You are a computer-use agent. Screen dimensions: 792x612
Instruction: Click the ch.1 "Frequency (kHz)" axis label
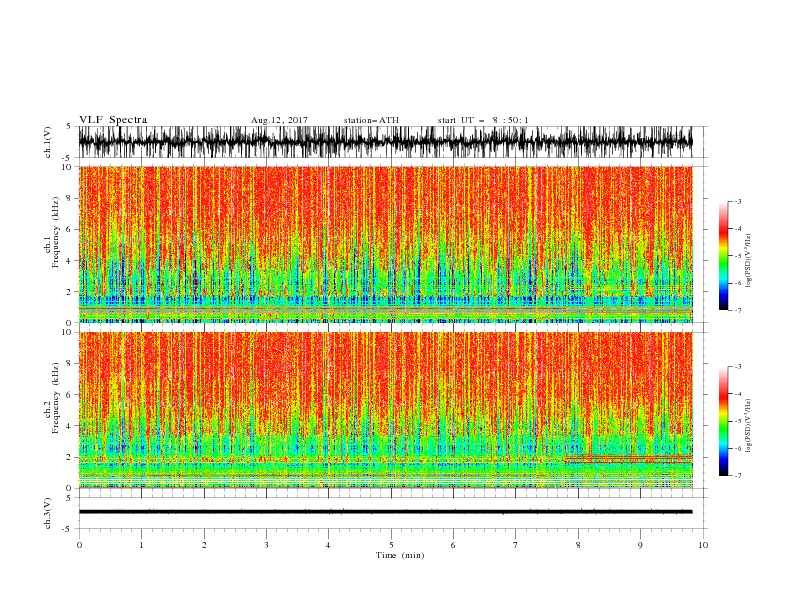56,233
